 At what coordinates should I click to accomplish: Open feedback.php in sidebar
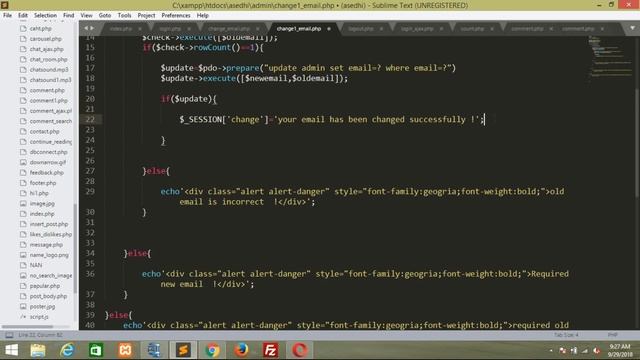click(47, 173)
